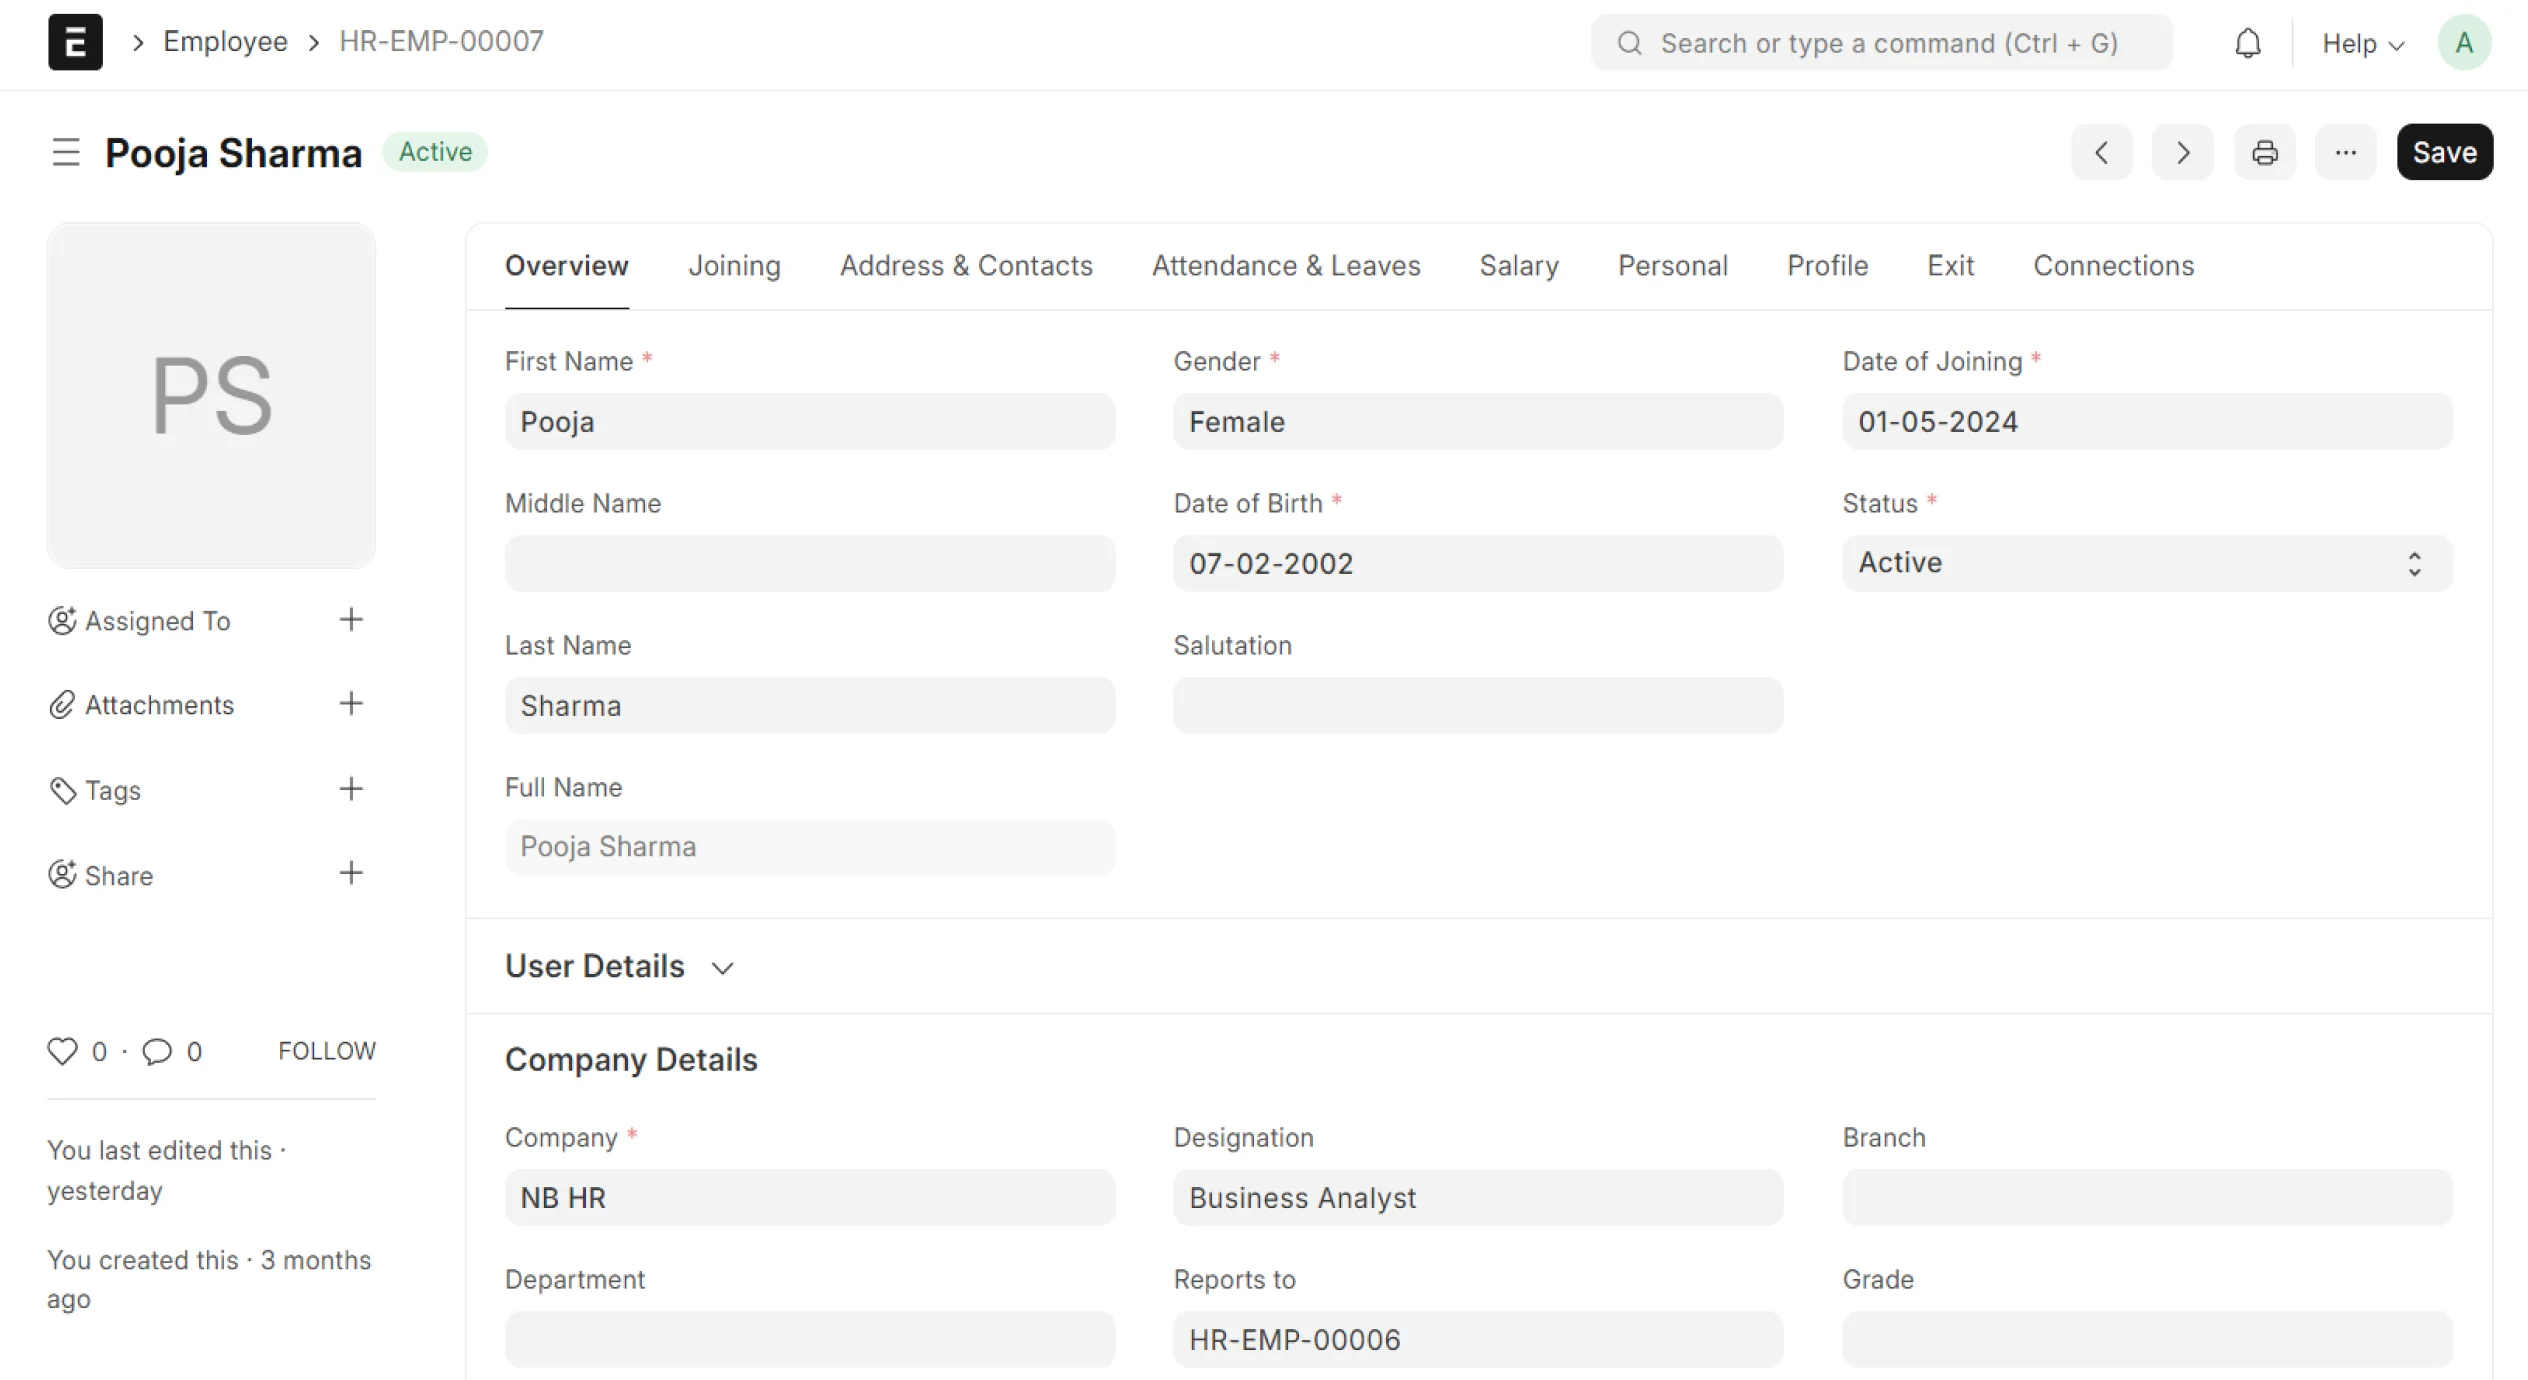2528x1380 pixels.
Task: Open the Attendance & Leaves tab
Action: pyautogui.click(x=1286, y=265)
